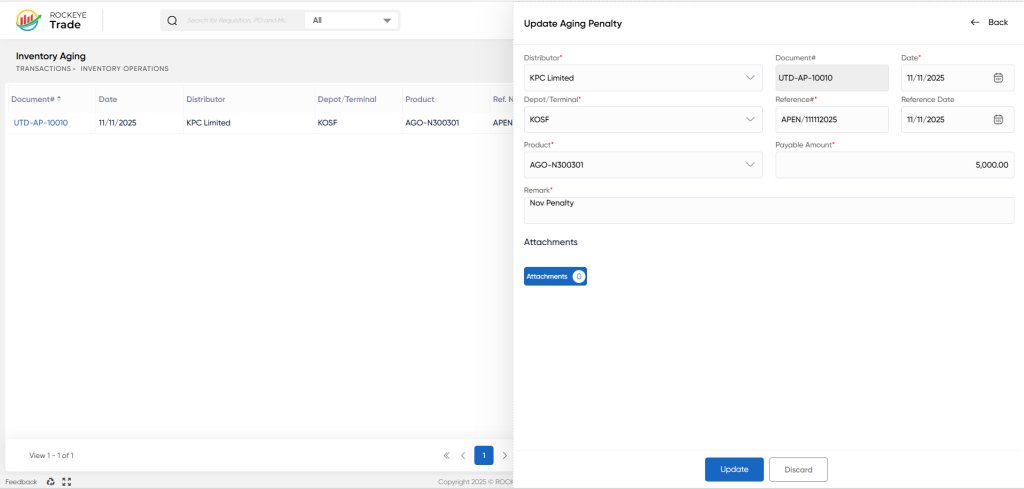The image size is (1024, 489).
Task: Click the search magnifier icon
Action: pos(172,20)
